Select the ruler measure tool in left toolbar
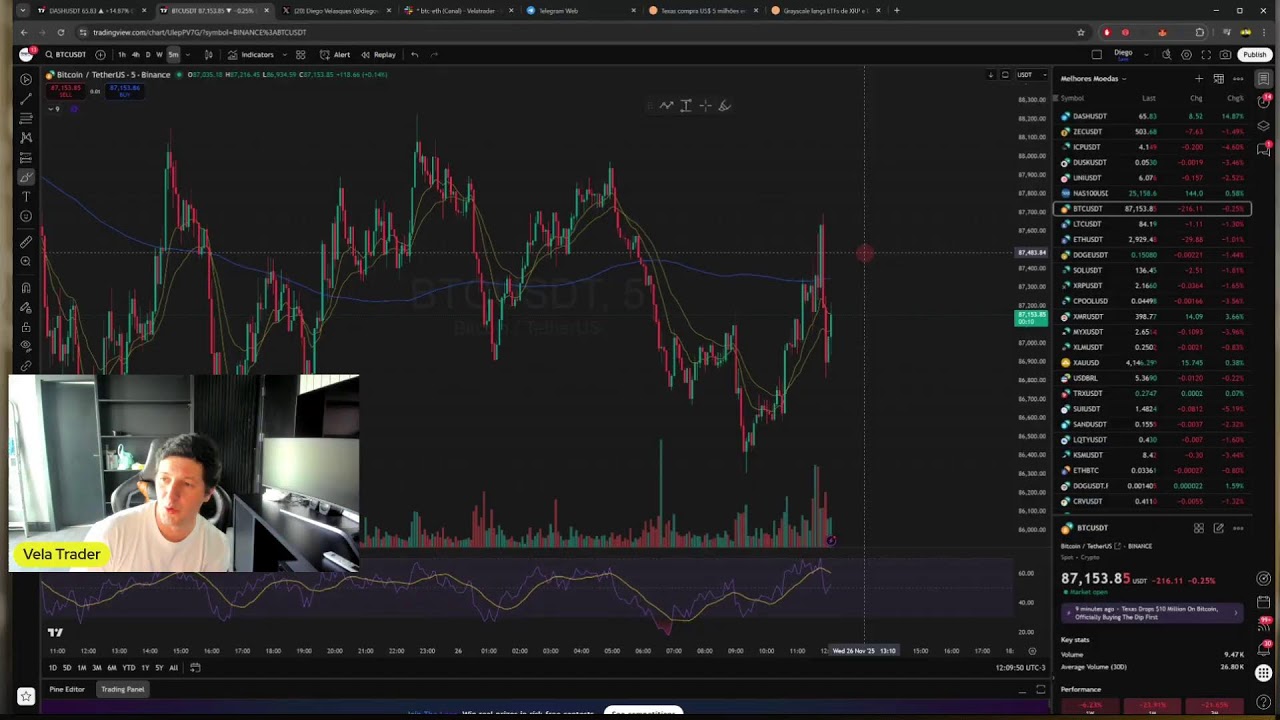Viewport: 1280px width, 720px height. (26, 241)
